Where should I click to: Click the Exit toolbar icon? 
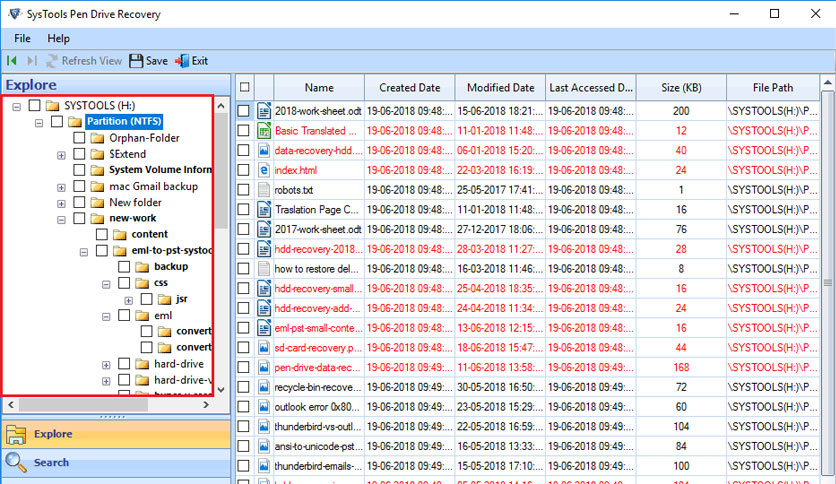click(182, 61)
